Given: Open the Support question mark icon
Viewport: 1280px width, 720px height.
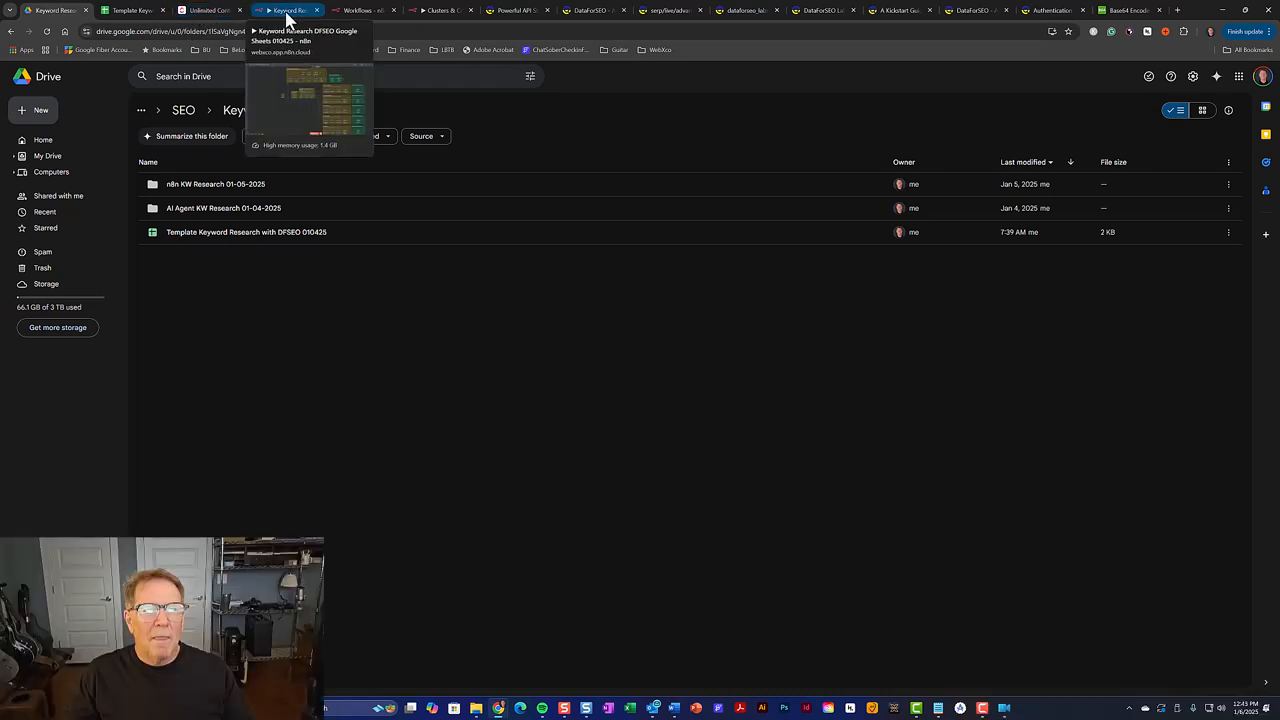Looking at the screenshot, I should click(x=1171, y=76).
